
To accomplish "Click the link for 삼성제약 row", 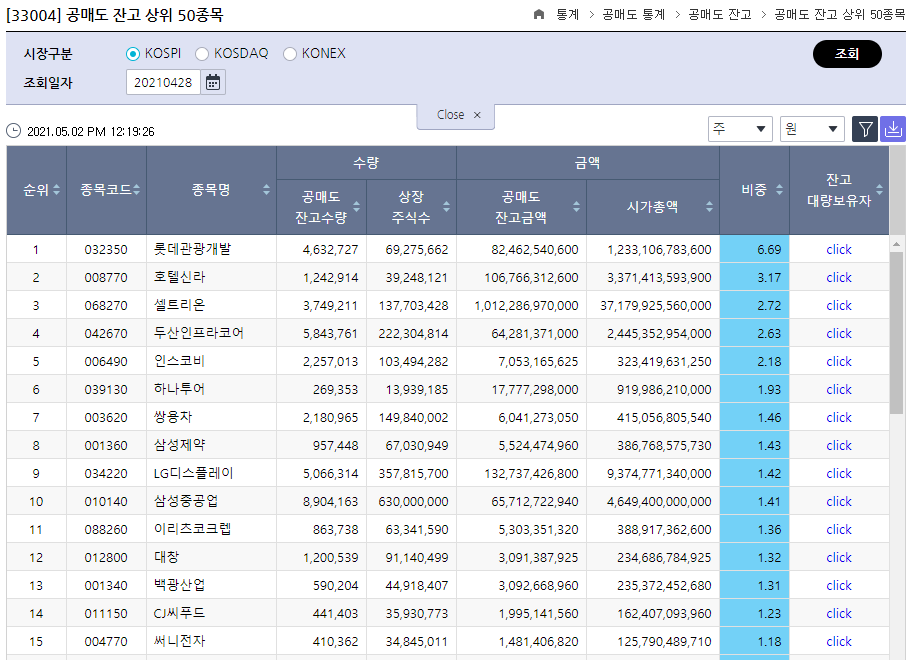I will [838, 445].
